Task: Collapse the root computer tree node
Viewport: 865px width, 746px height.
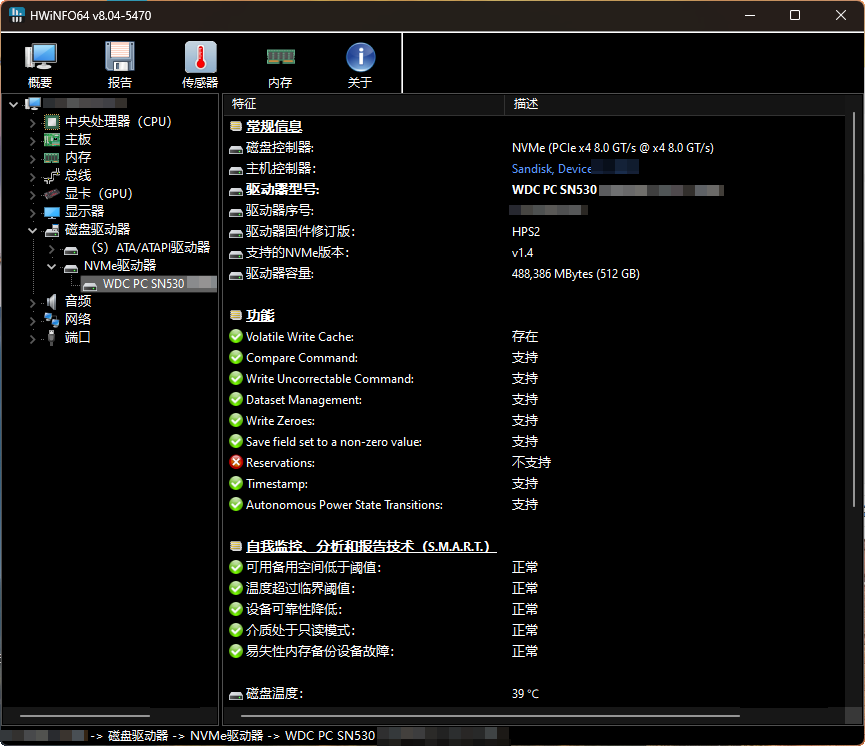Action: (x=14, y=104)
